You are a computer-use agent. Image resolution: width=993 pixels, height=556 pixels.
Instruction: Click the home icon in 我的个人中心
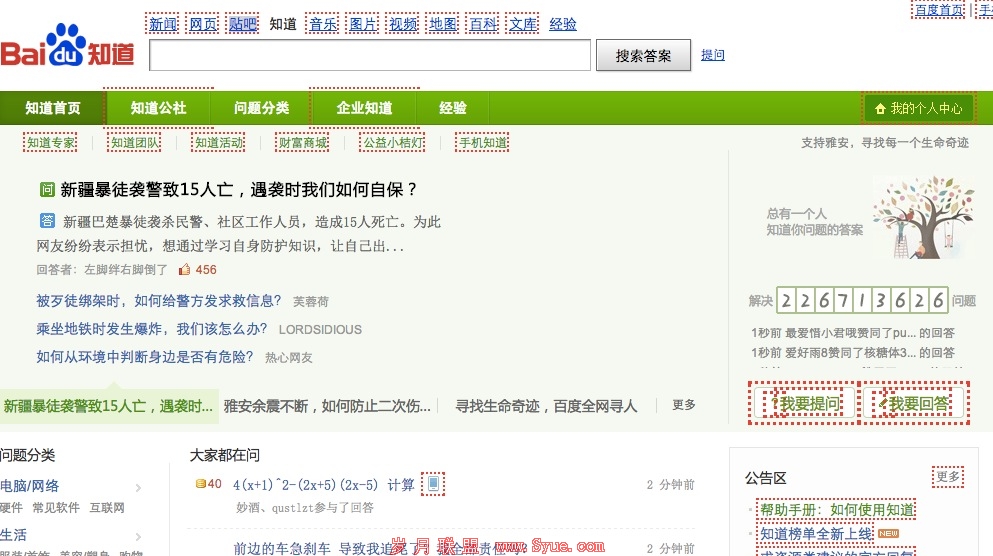(x=880, y=109)
